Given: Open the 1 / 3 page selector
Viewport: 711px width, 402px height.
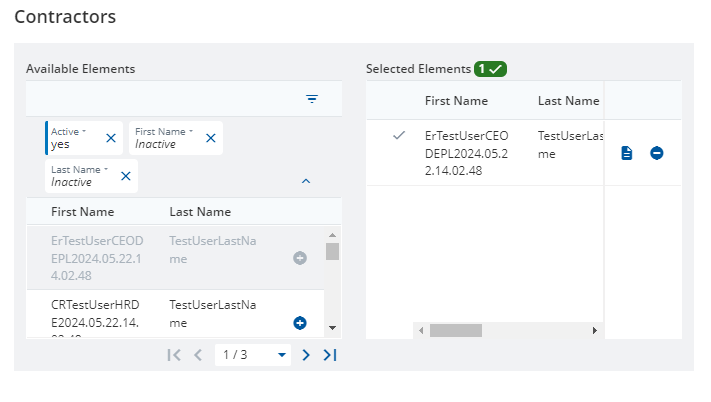Looking at the screenshot, I should (x=253, y=355).
